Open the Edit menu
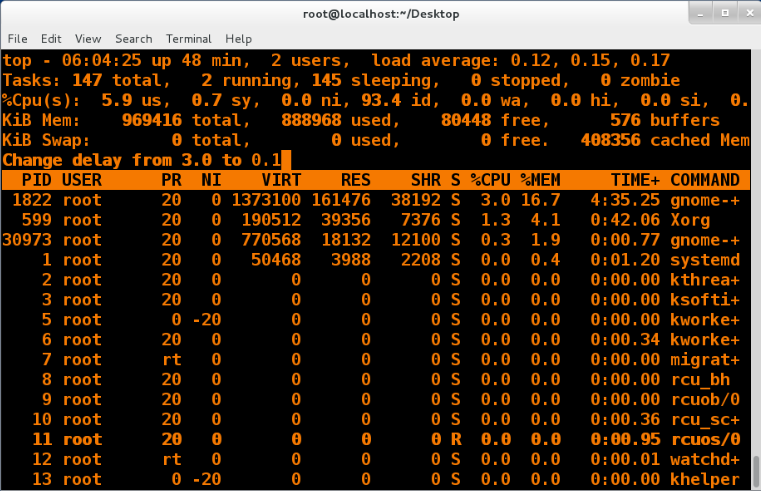 pos(51,39)
